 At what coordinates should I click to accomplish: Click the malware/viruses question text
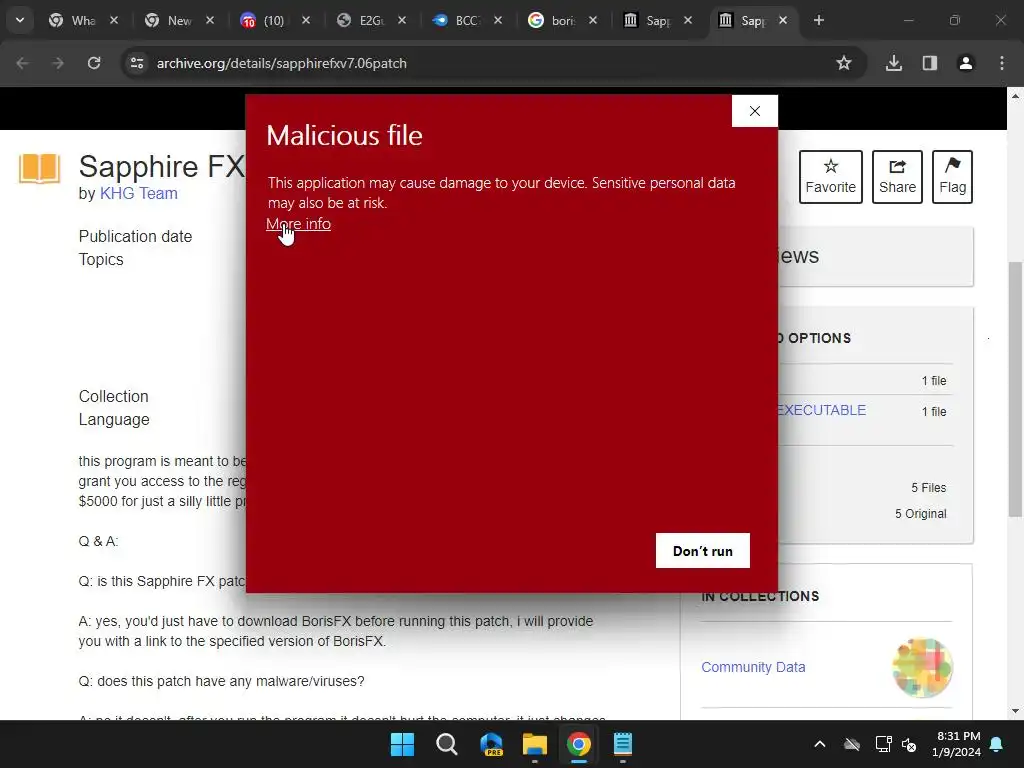[x=221, y=681]
